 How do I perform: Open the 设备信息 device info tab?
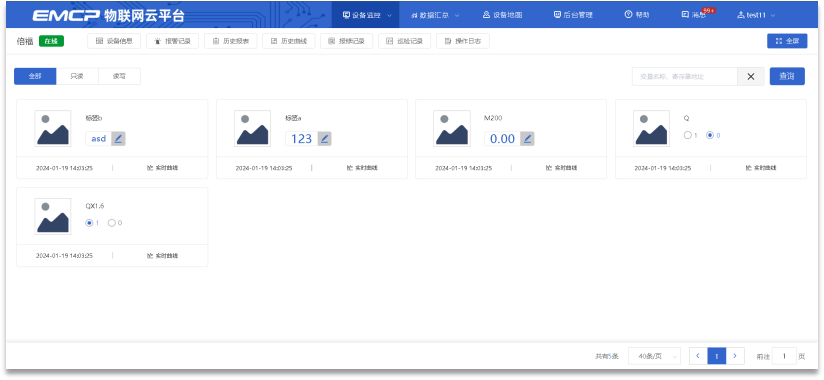pyautogui.click(x=114, y=41)
